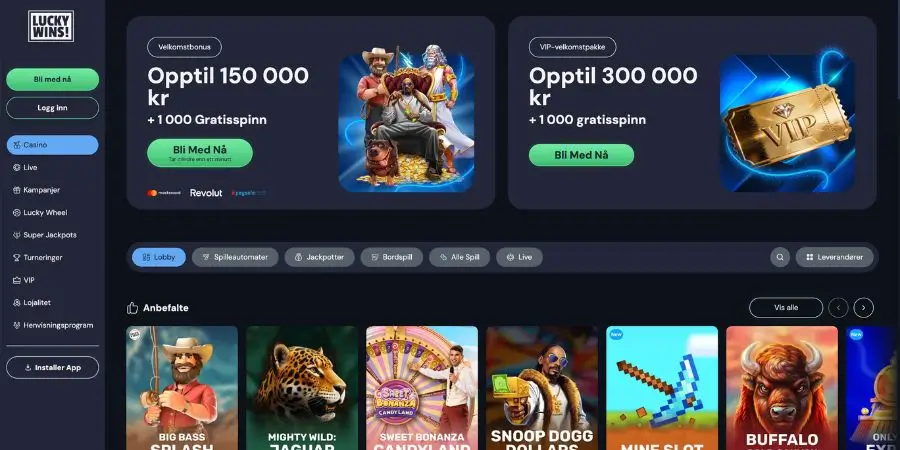Screen dimensions: 900x450
Task: Click Vis alle for Anbefalte
Action: click(786, 308)
